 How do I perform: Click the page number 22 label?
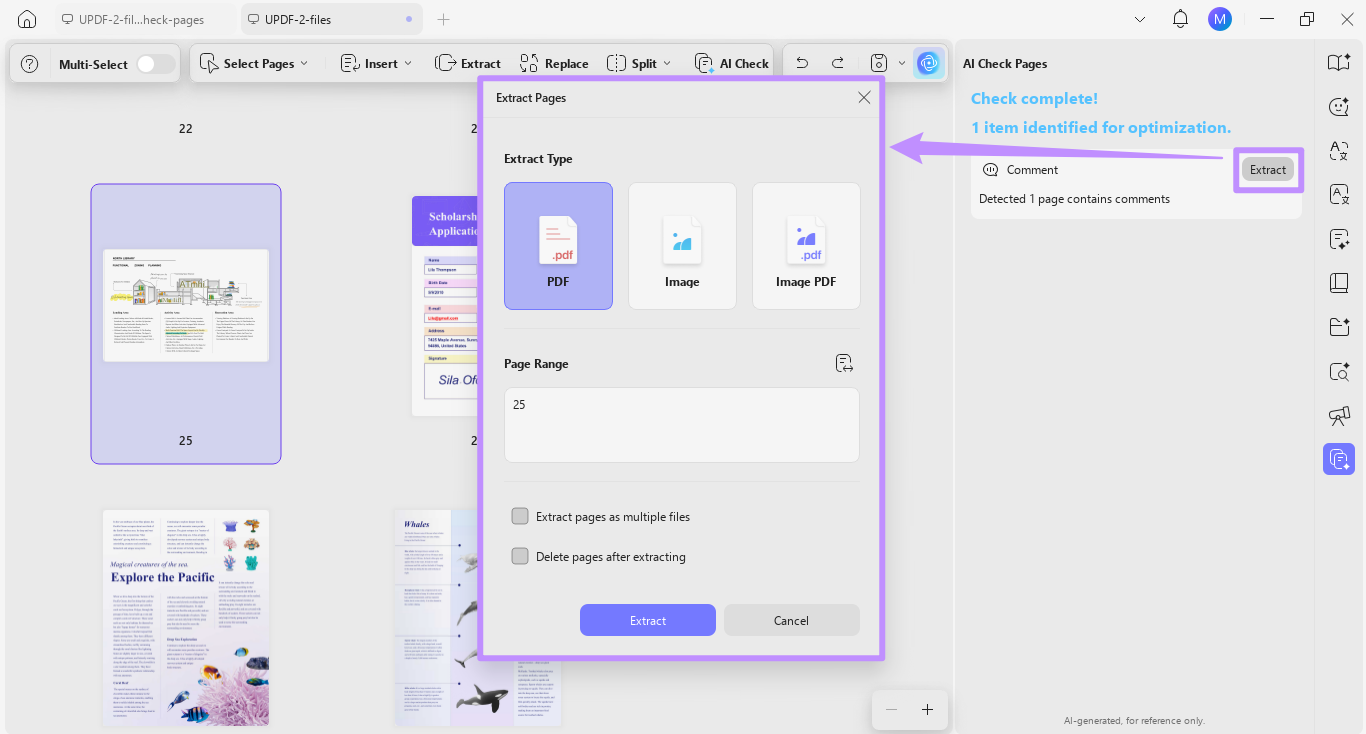(186, 129)
